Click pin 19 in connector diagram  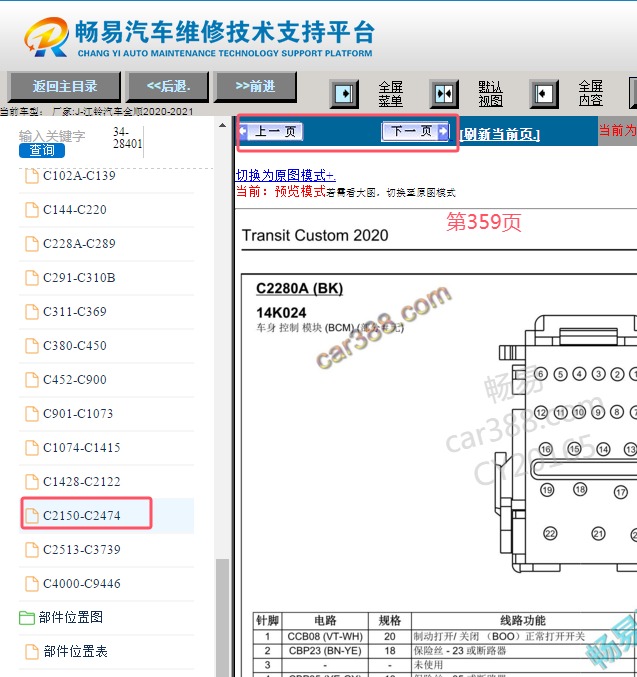[x=547, y=490]
